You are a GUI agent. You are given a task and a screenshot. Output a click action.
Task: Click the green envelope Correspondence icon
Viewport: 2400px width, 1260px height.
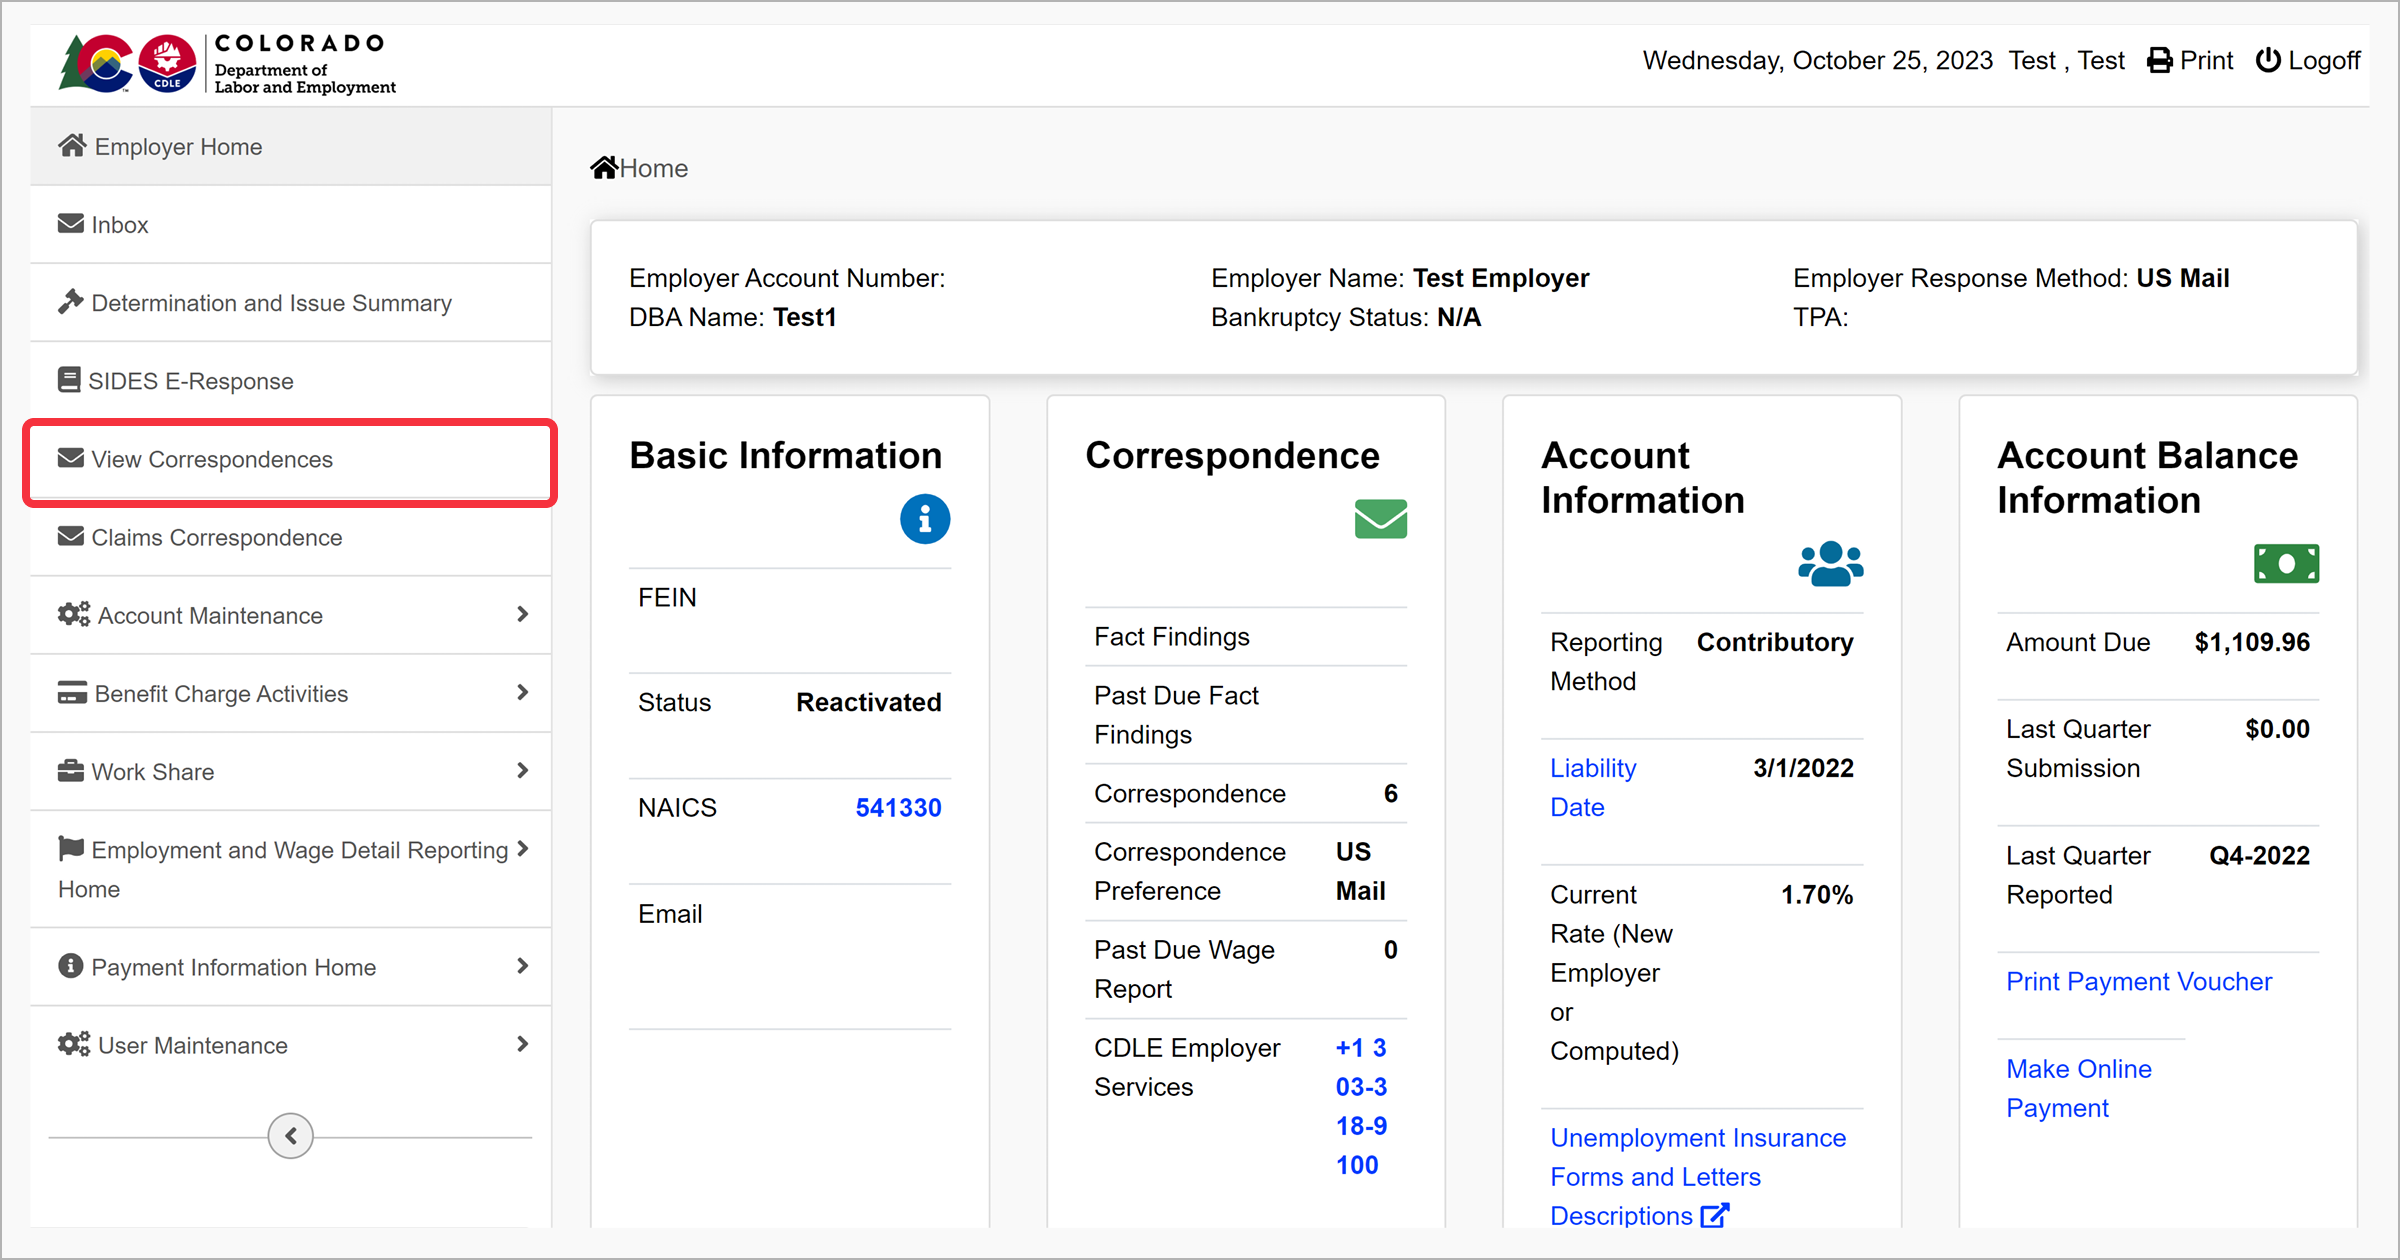[1380, 519]
